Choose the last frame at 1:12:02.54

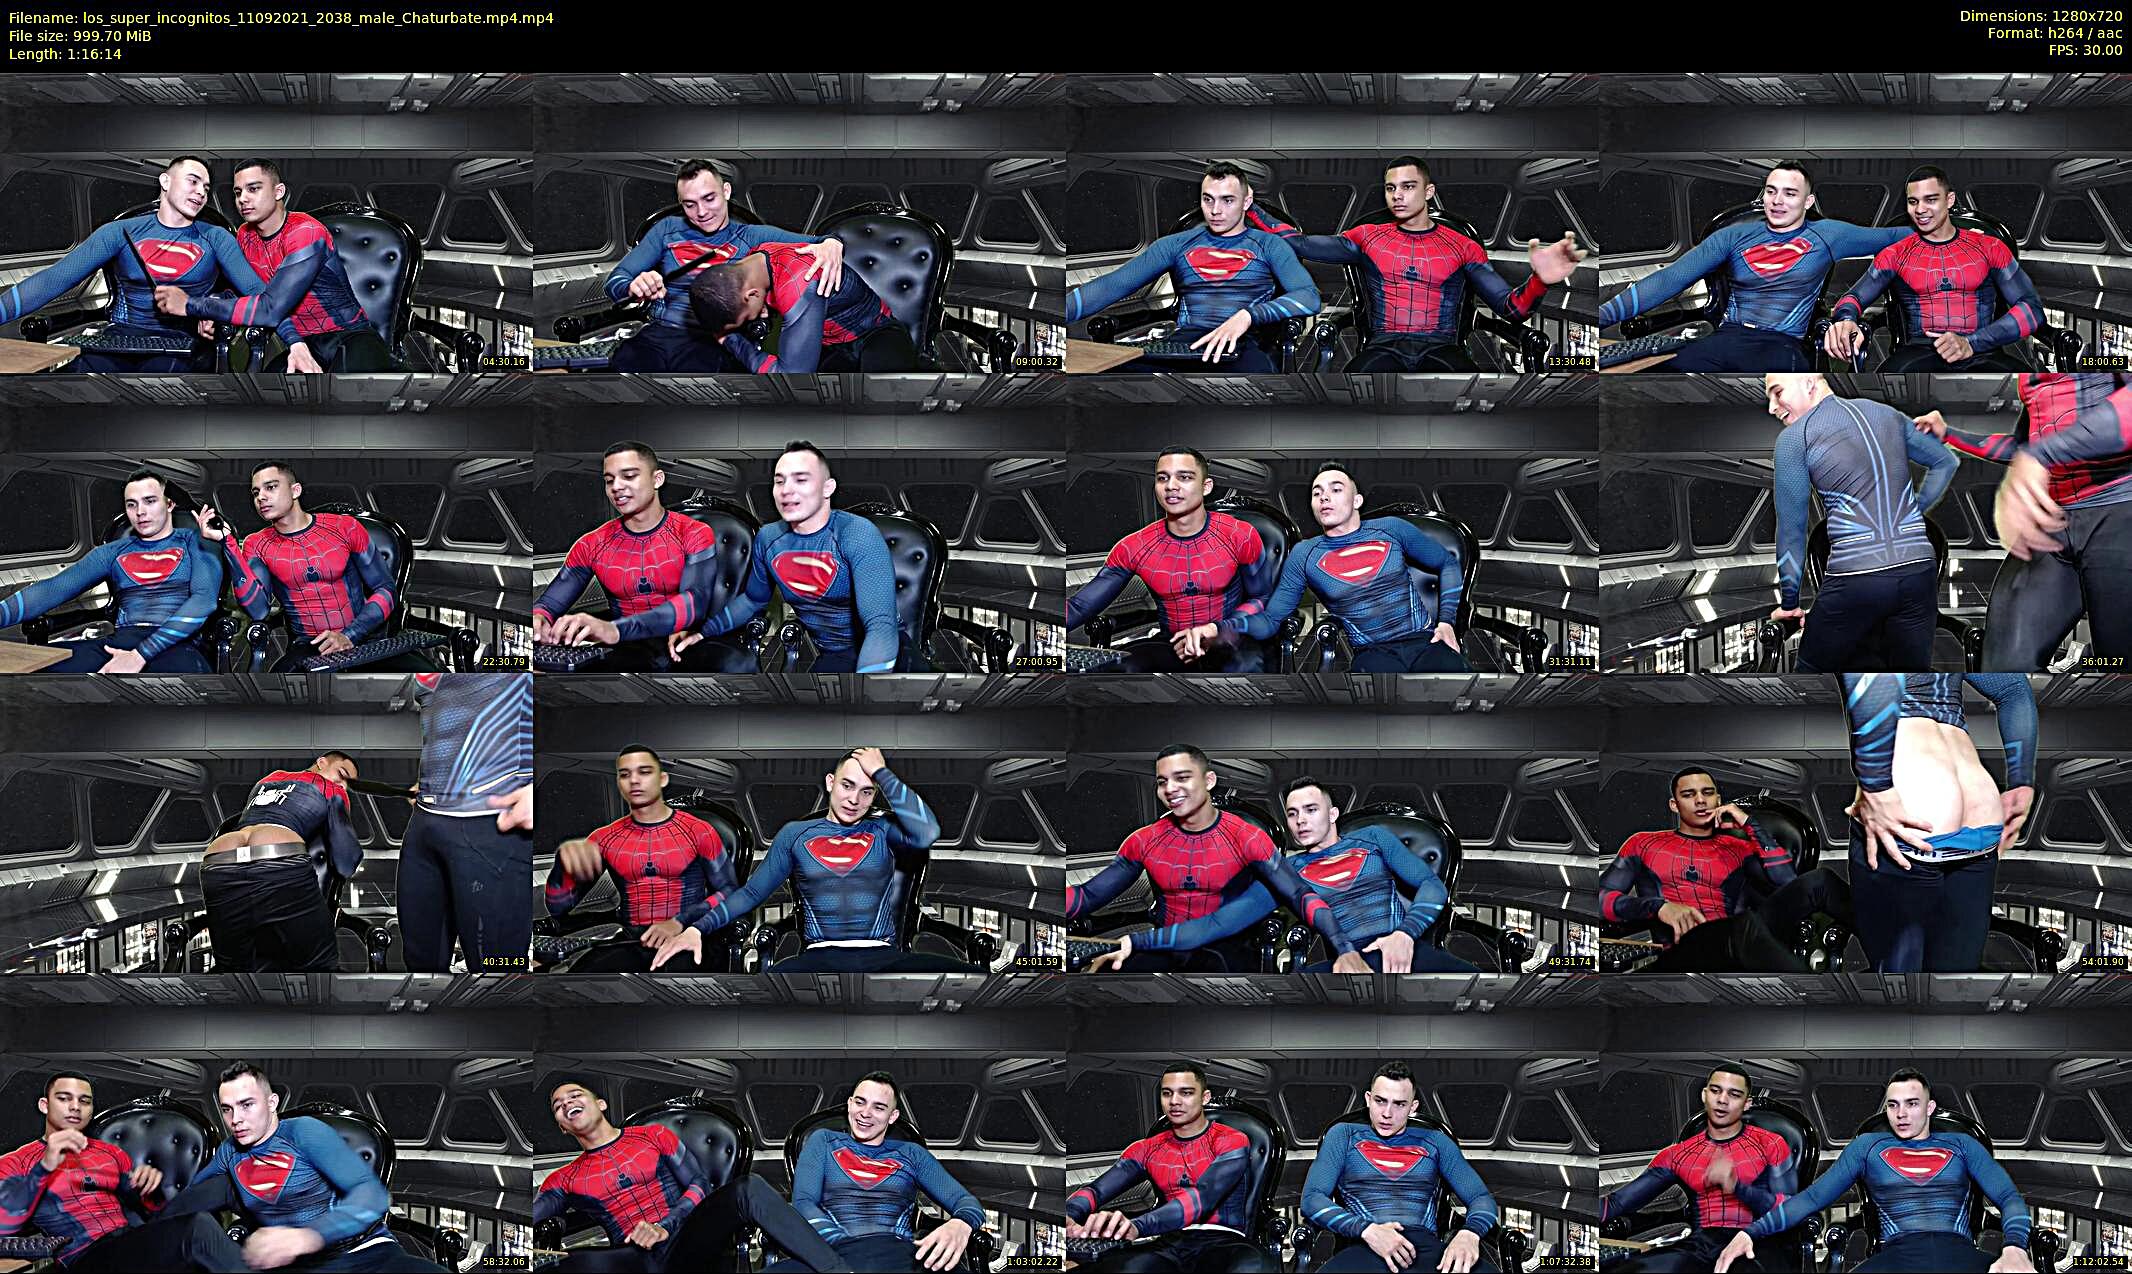point(1865,1123)
